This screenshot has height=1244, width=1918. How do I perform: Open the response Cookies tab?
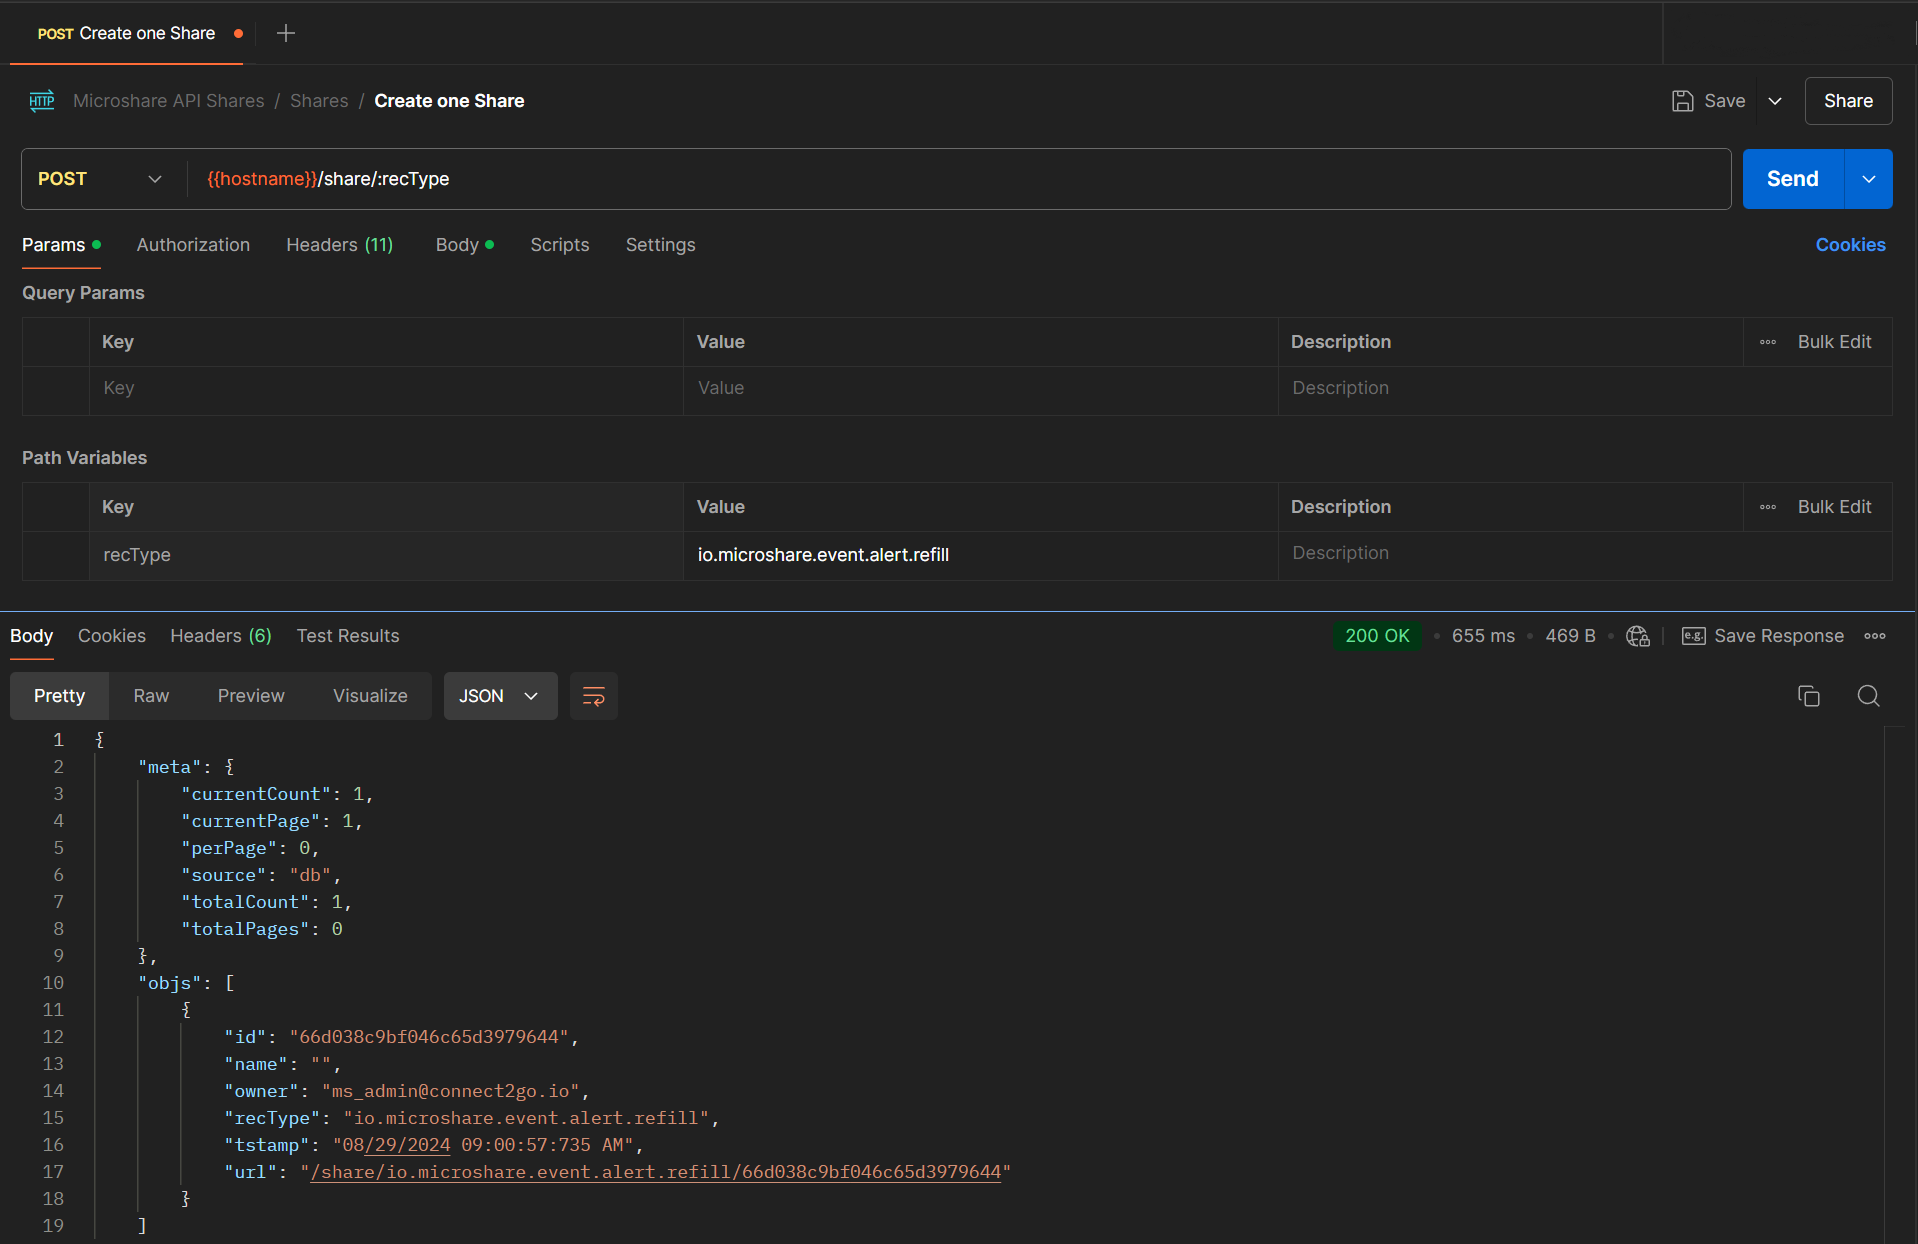coord(112,636)
